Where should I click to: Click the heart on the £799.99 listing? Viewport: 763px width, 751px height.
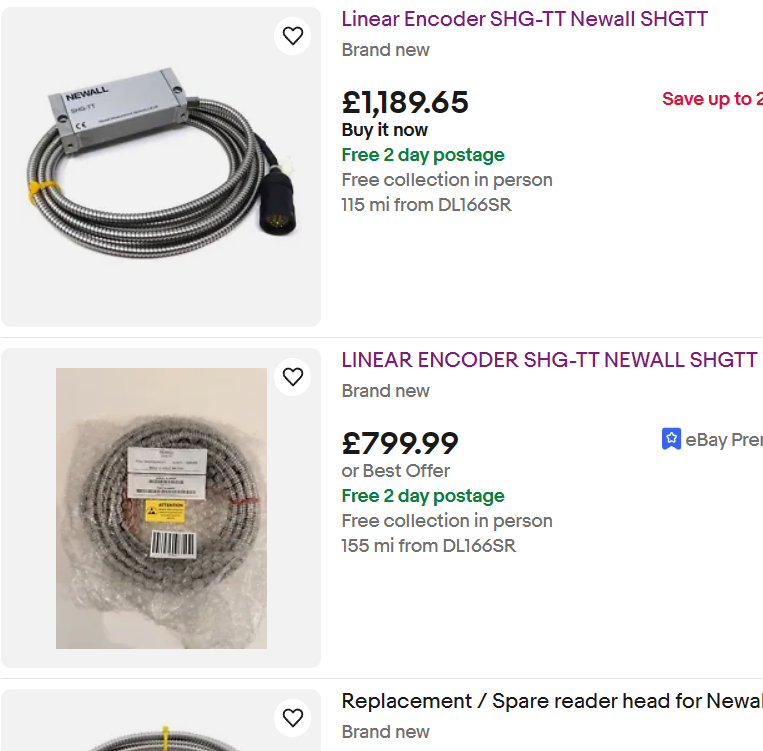tap(292, 377)
